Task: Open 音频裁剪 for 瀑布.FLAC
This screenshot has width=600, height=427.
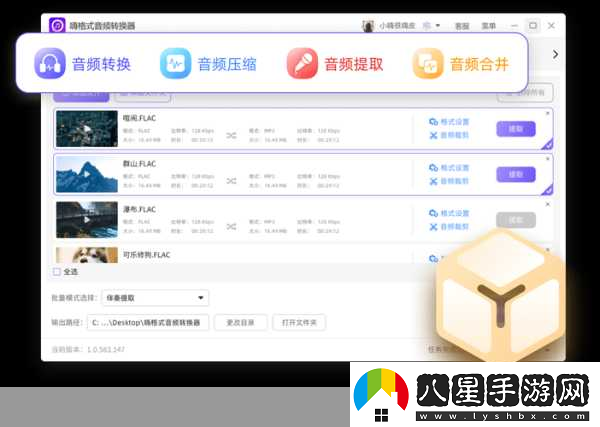Action: 449,227
